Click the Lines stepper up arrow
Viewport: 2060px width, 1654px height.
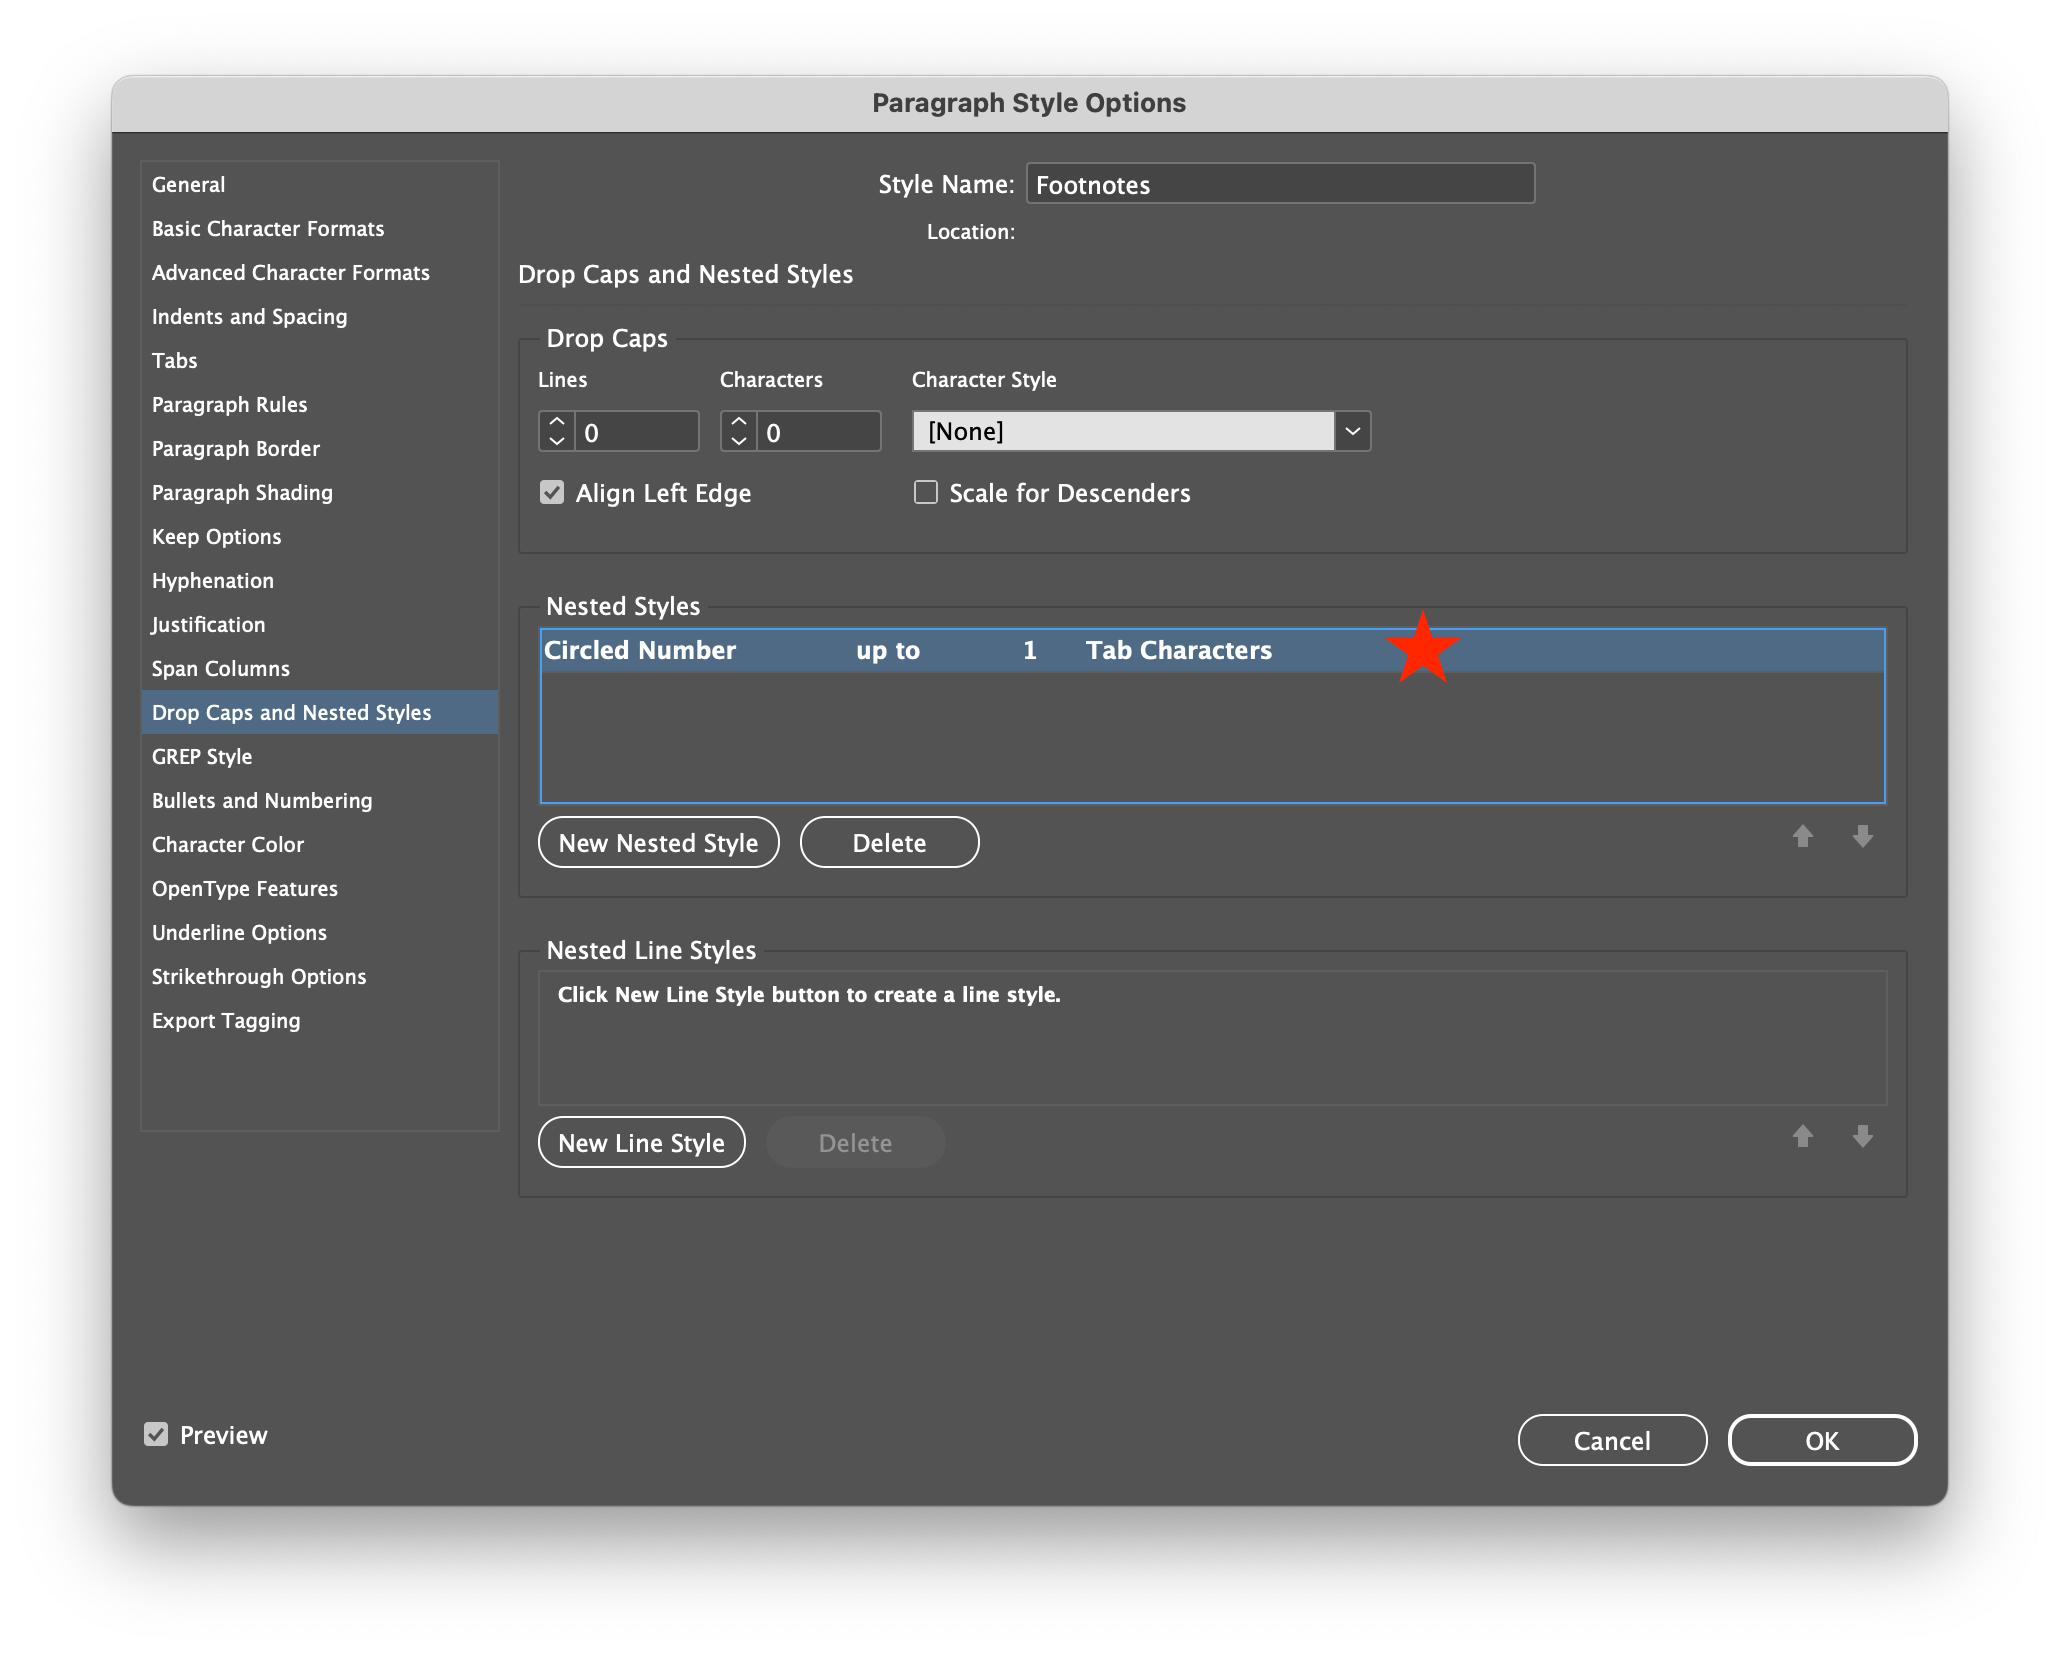coord(556,422)
